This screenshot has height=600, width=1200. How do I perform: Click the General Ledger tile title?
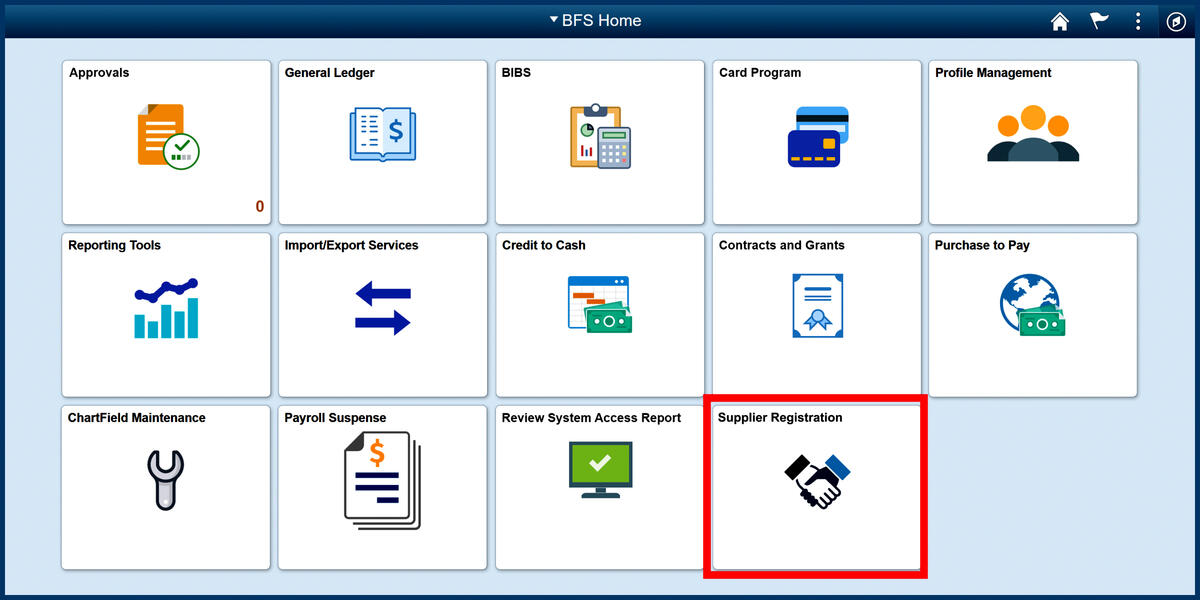coord(330,73)
